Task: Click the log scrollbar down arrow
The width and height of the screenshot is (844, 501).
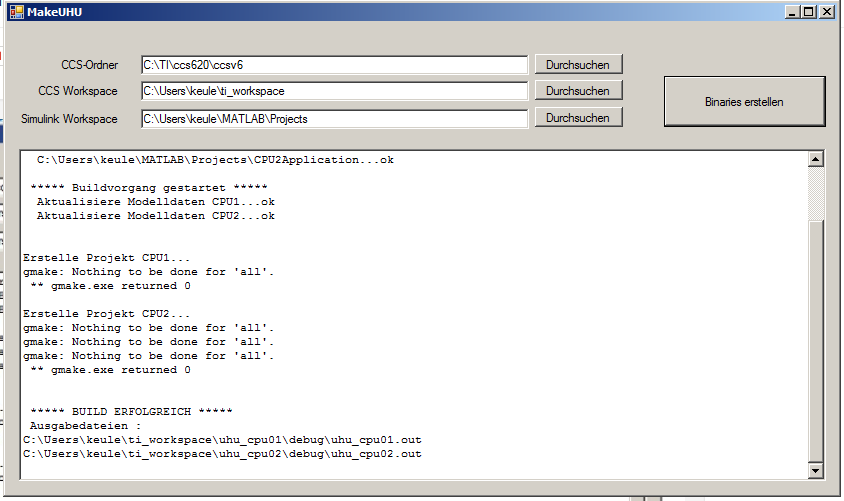Action: tap(815, 471)
